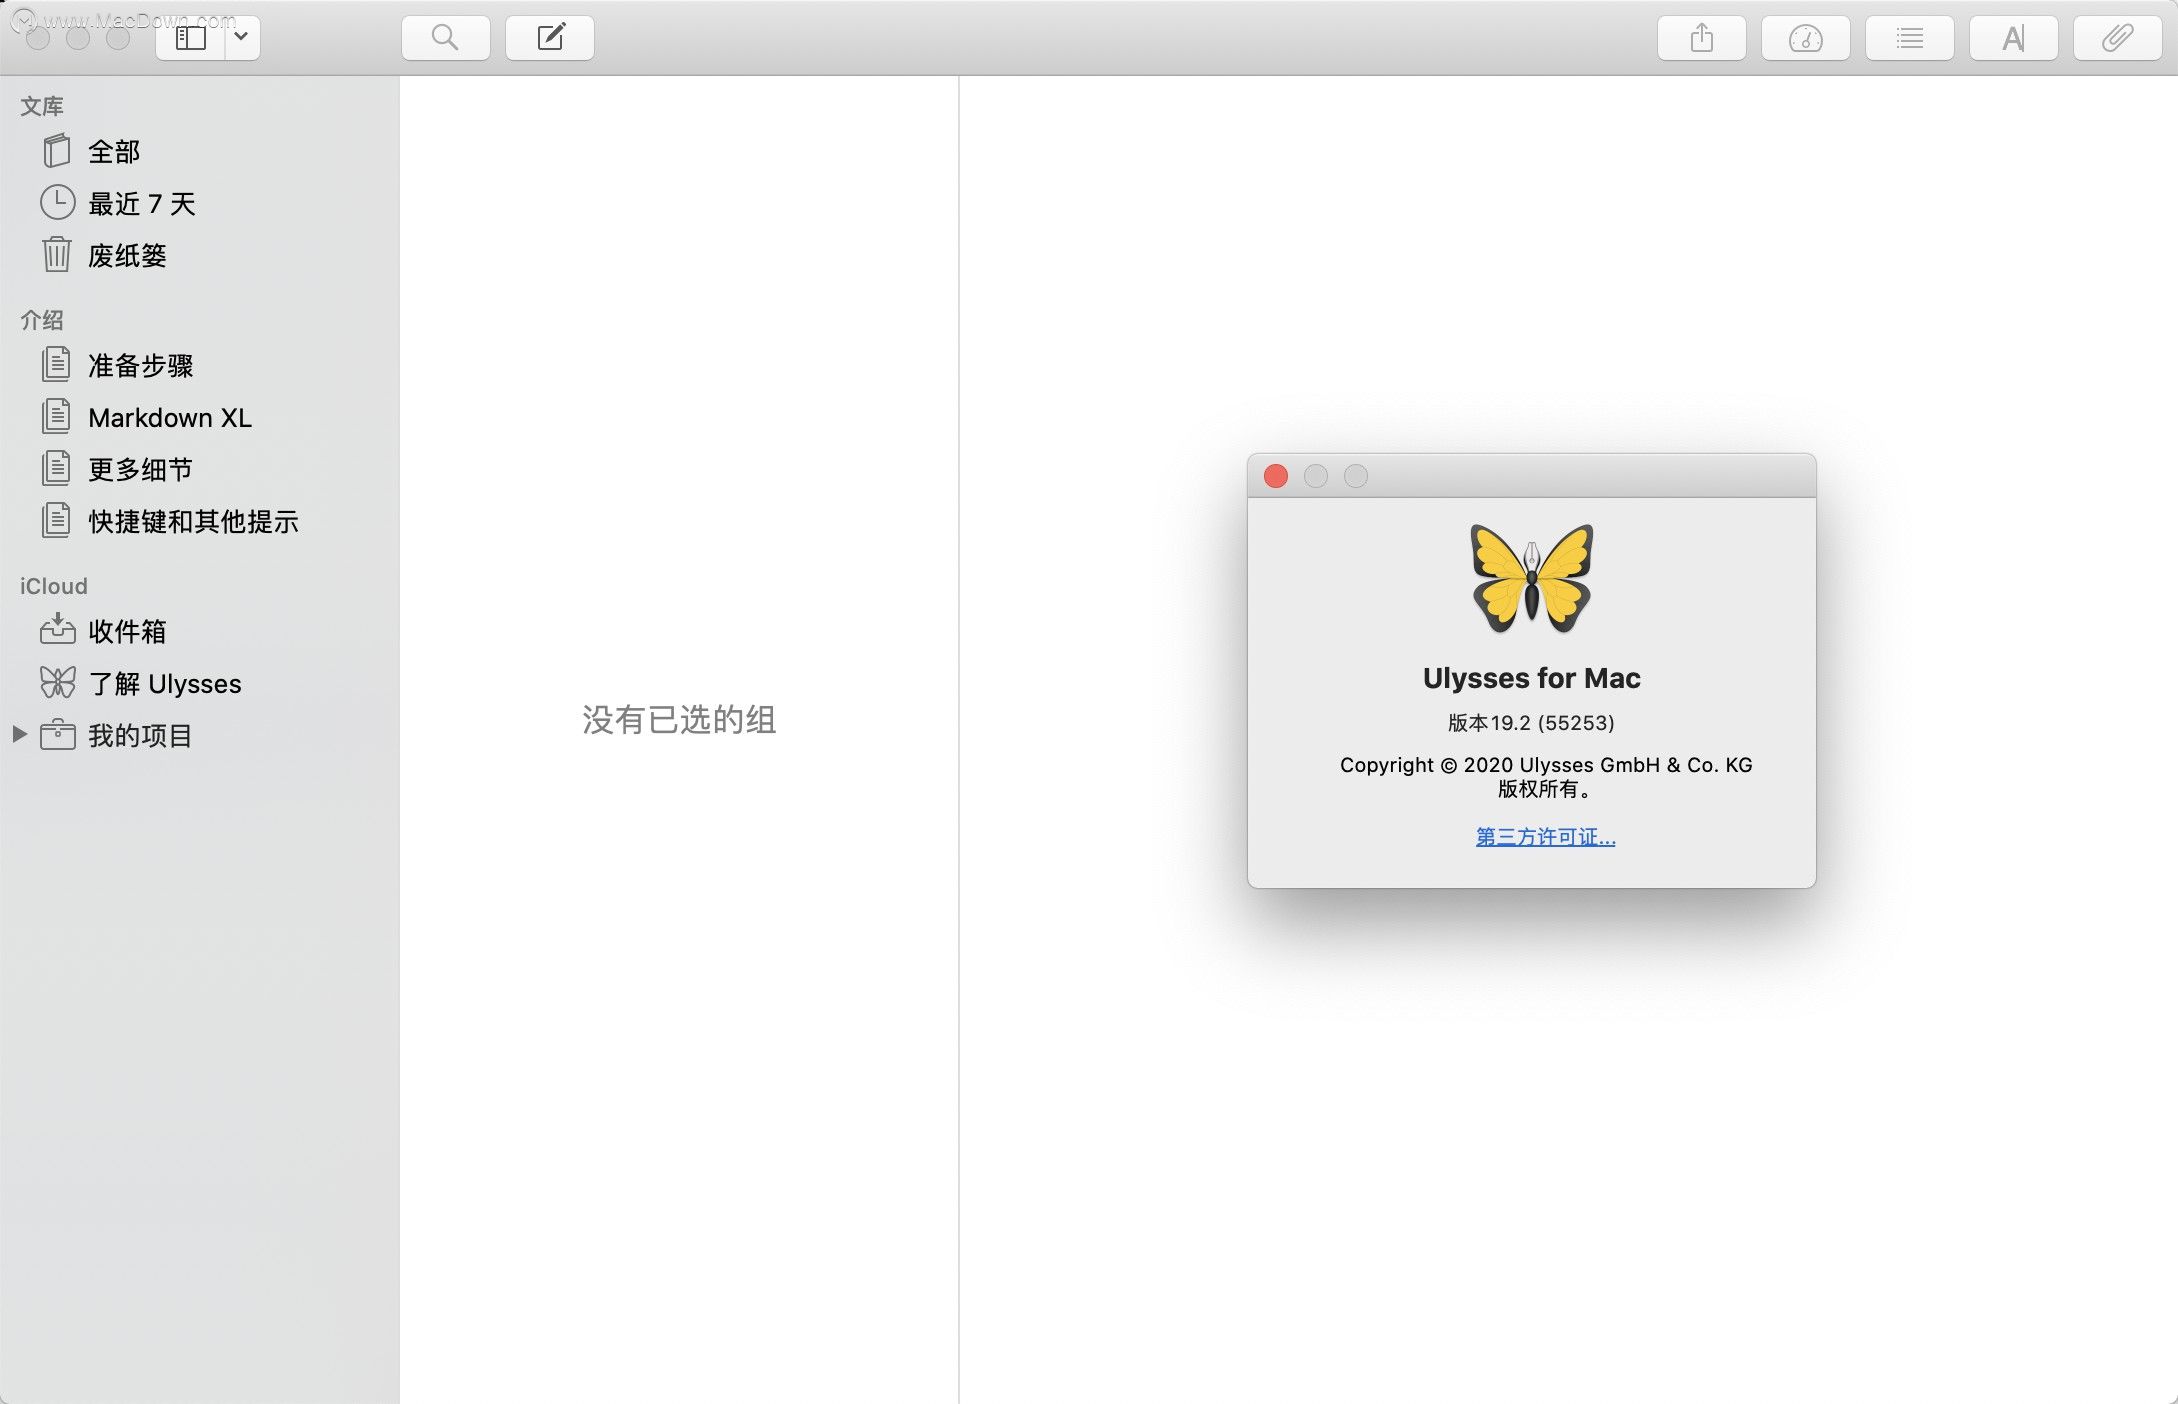Open the 准备步骤 sheet
Image resolution: width=2178 pixels, height=1404 pixels.
(200, 366)
